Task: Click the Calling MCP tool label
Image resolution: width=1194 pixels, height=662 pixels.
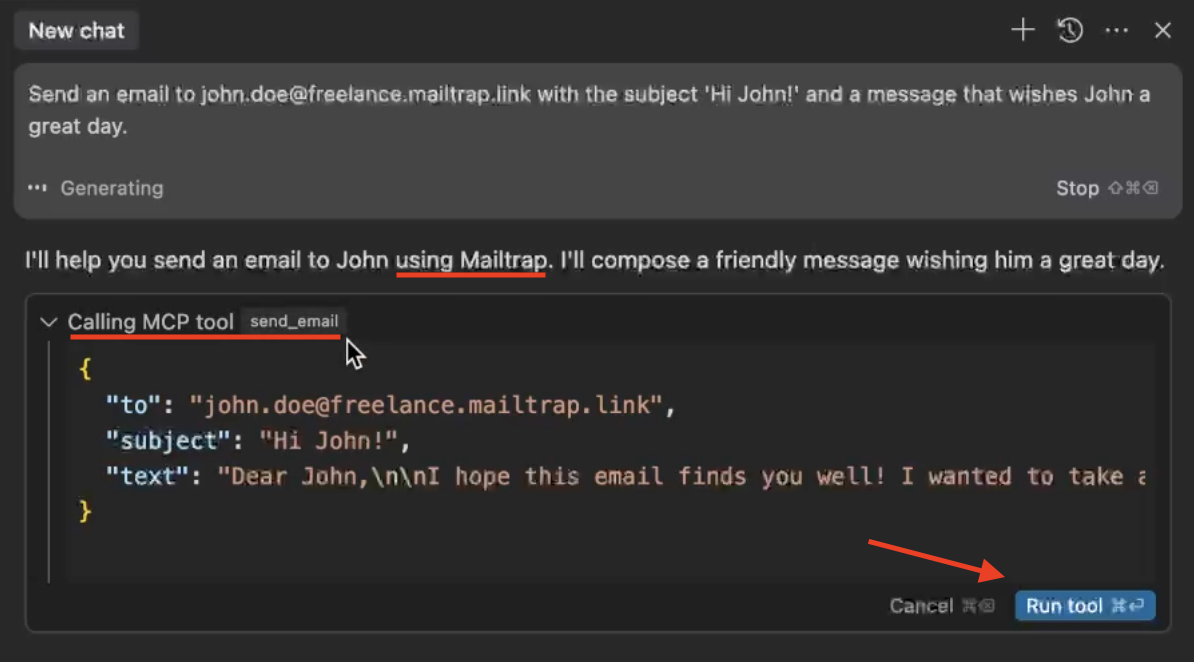Action: pyautogui.click(x=150, y=322)
